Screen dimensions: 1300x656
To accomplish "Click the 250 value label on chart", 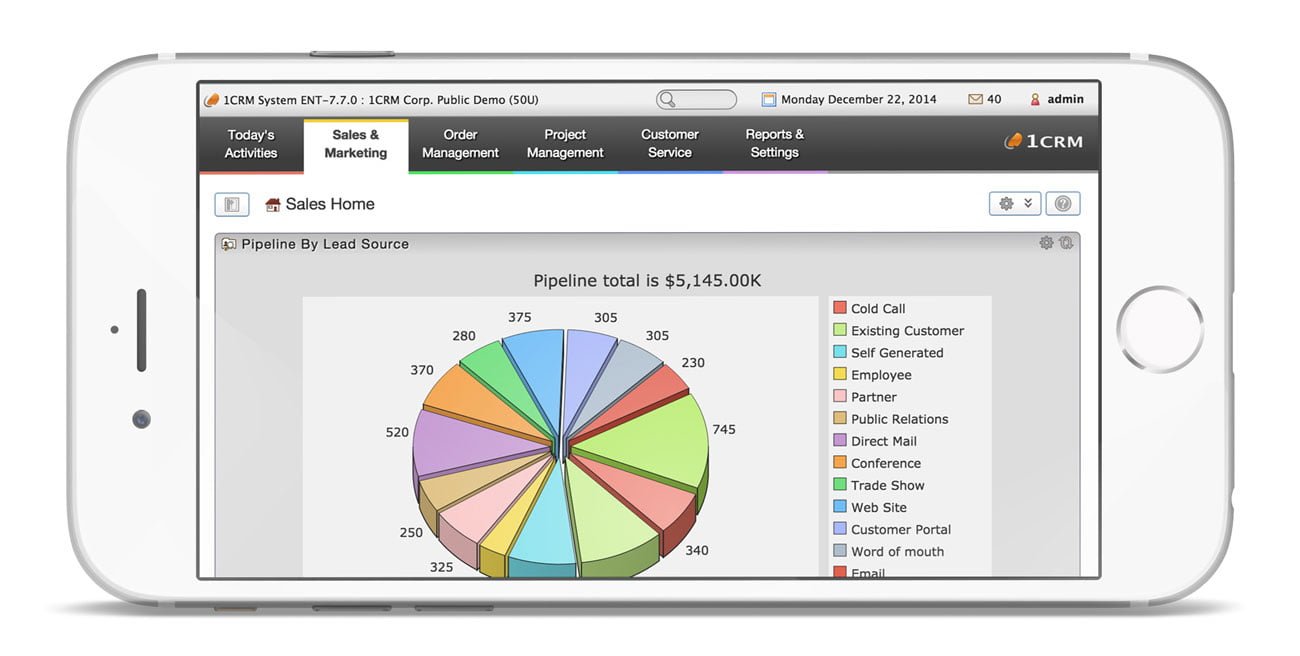I will [x=411, y=532].
